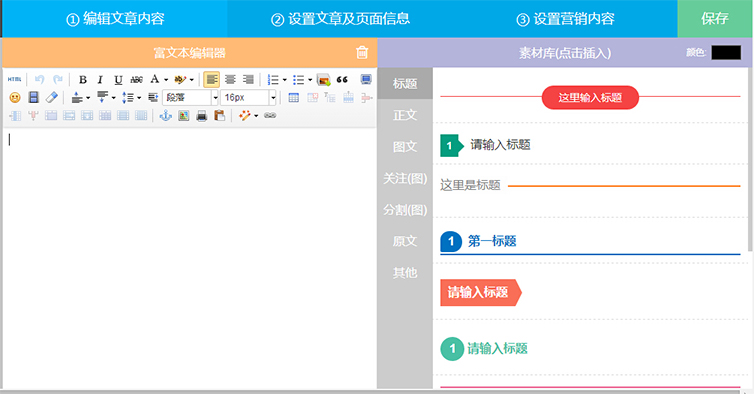754x394 pixels.
Task: Set text alignment to left
Action: coord(212,79)
